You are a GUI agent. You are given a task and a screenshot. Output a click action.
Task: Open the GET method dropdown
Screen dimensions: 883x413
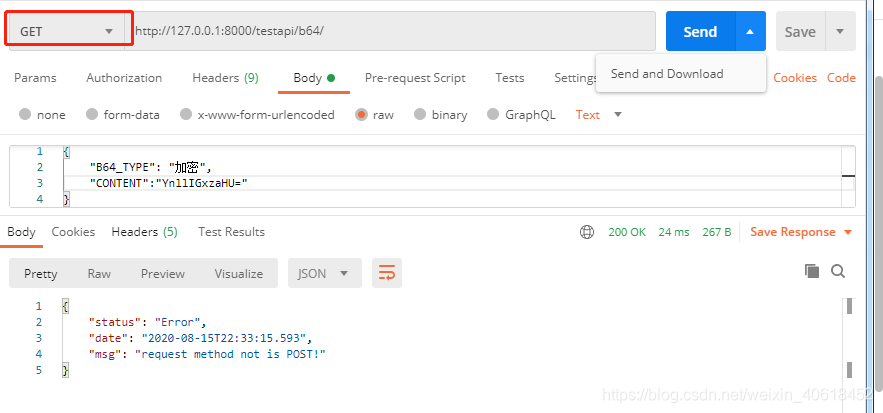click(66, 32)
